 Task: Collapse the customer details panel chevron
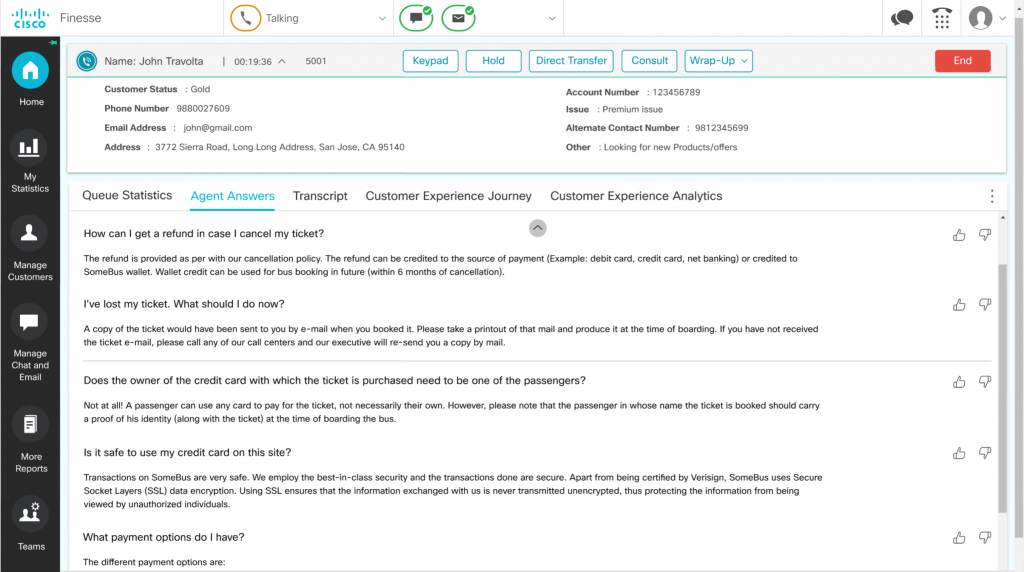click(x=537, y=228)
